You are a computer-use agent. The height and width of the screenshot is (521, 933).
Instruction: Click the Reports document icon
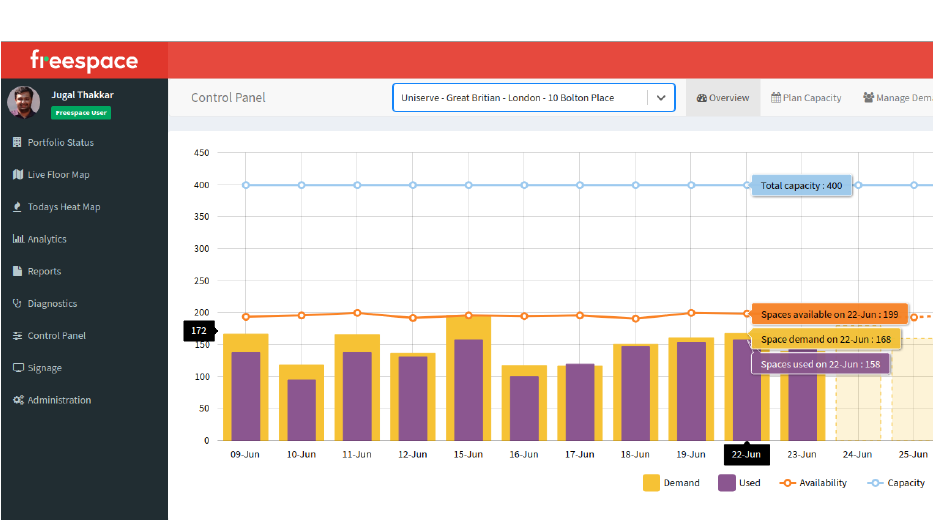(x=17, y=271)
